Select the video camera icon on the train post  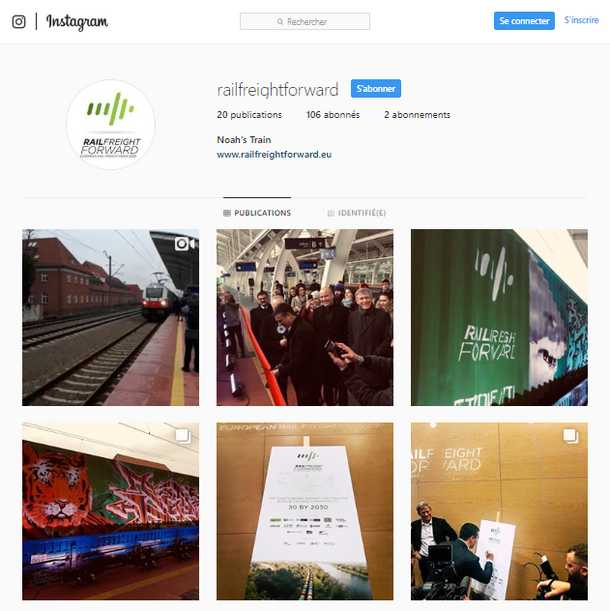[x=184, y=244]
